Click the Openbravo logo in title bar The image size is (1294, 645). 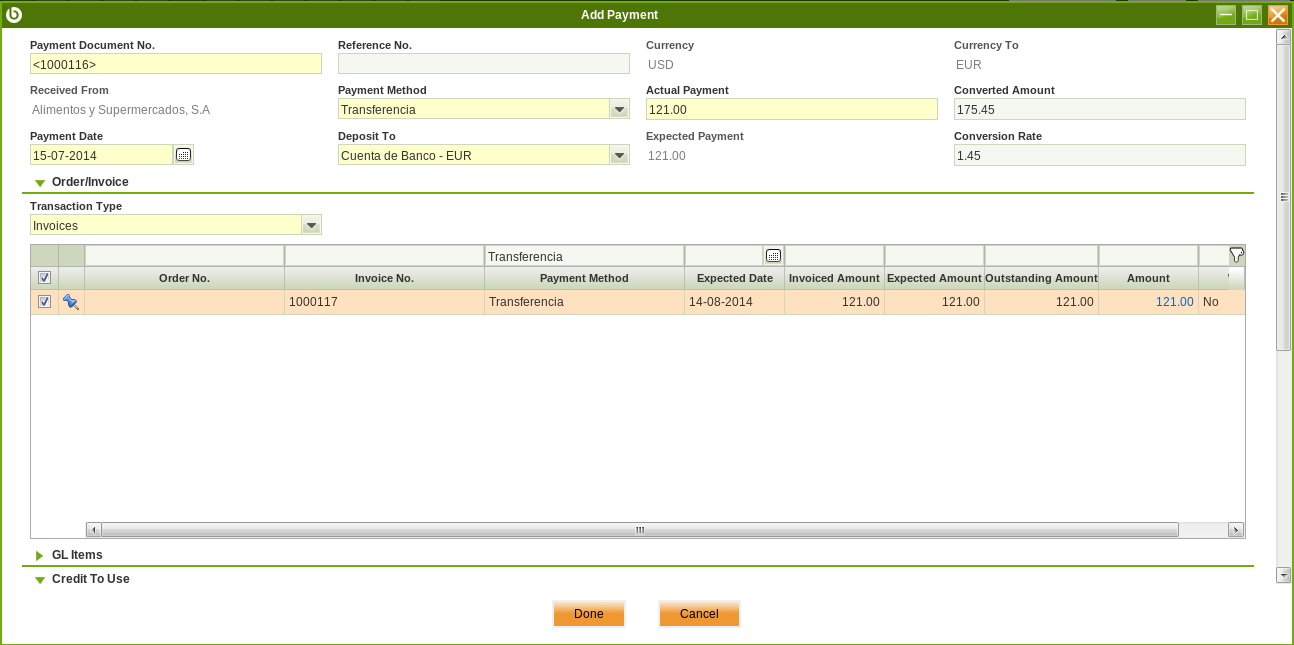[14, 14]
